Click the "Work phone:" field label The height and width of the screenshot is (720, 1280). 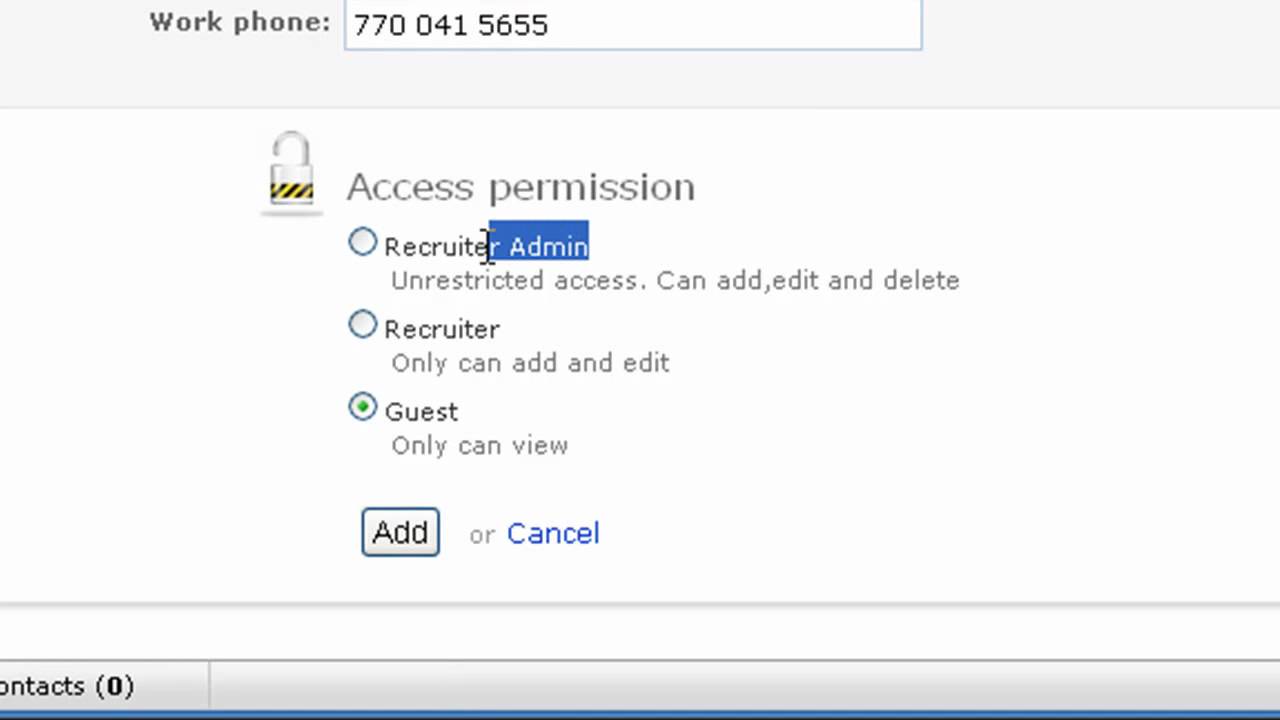click(x=240, y=22)
